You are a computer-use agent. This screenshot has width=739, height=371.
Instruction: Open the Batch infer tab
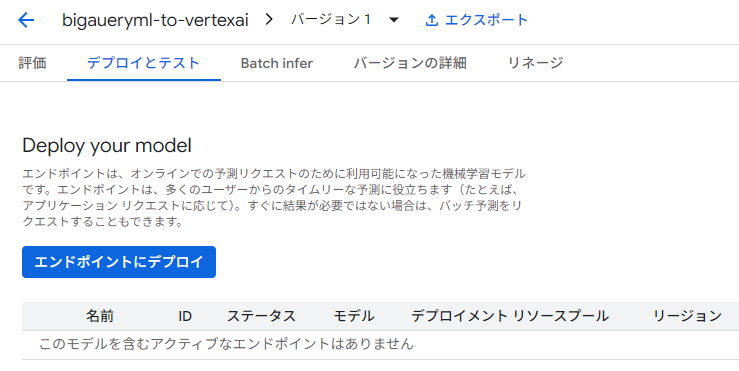click(277, 63)
